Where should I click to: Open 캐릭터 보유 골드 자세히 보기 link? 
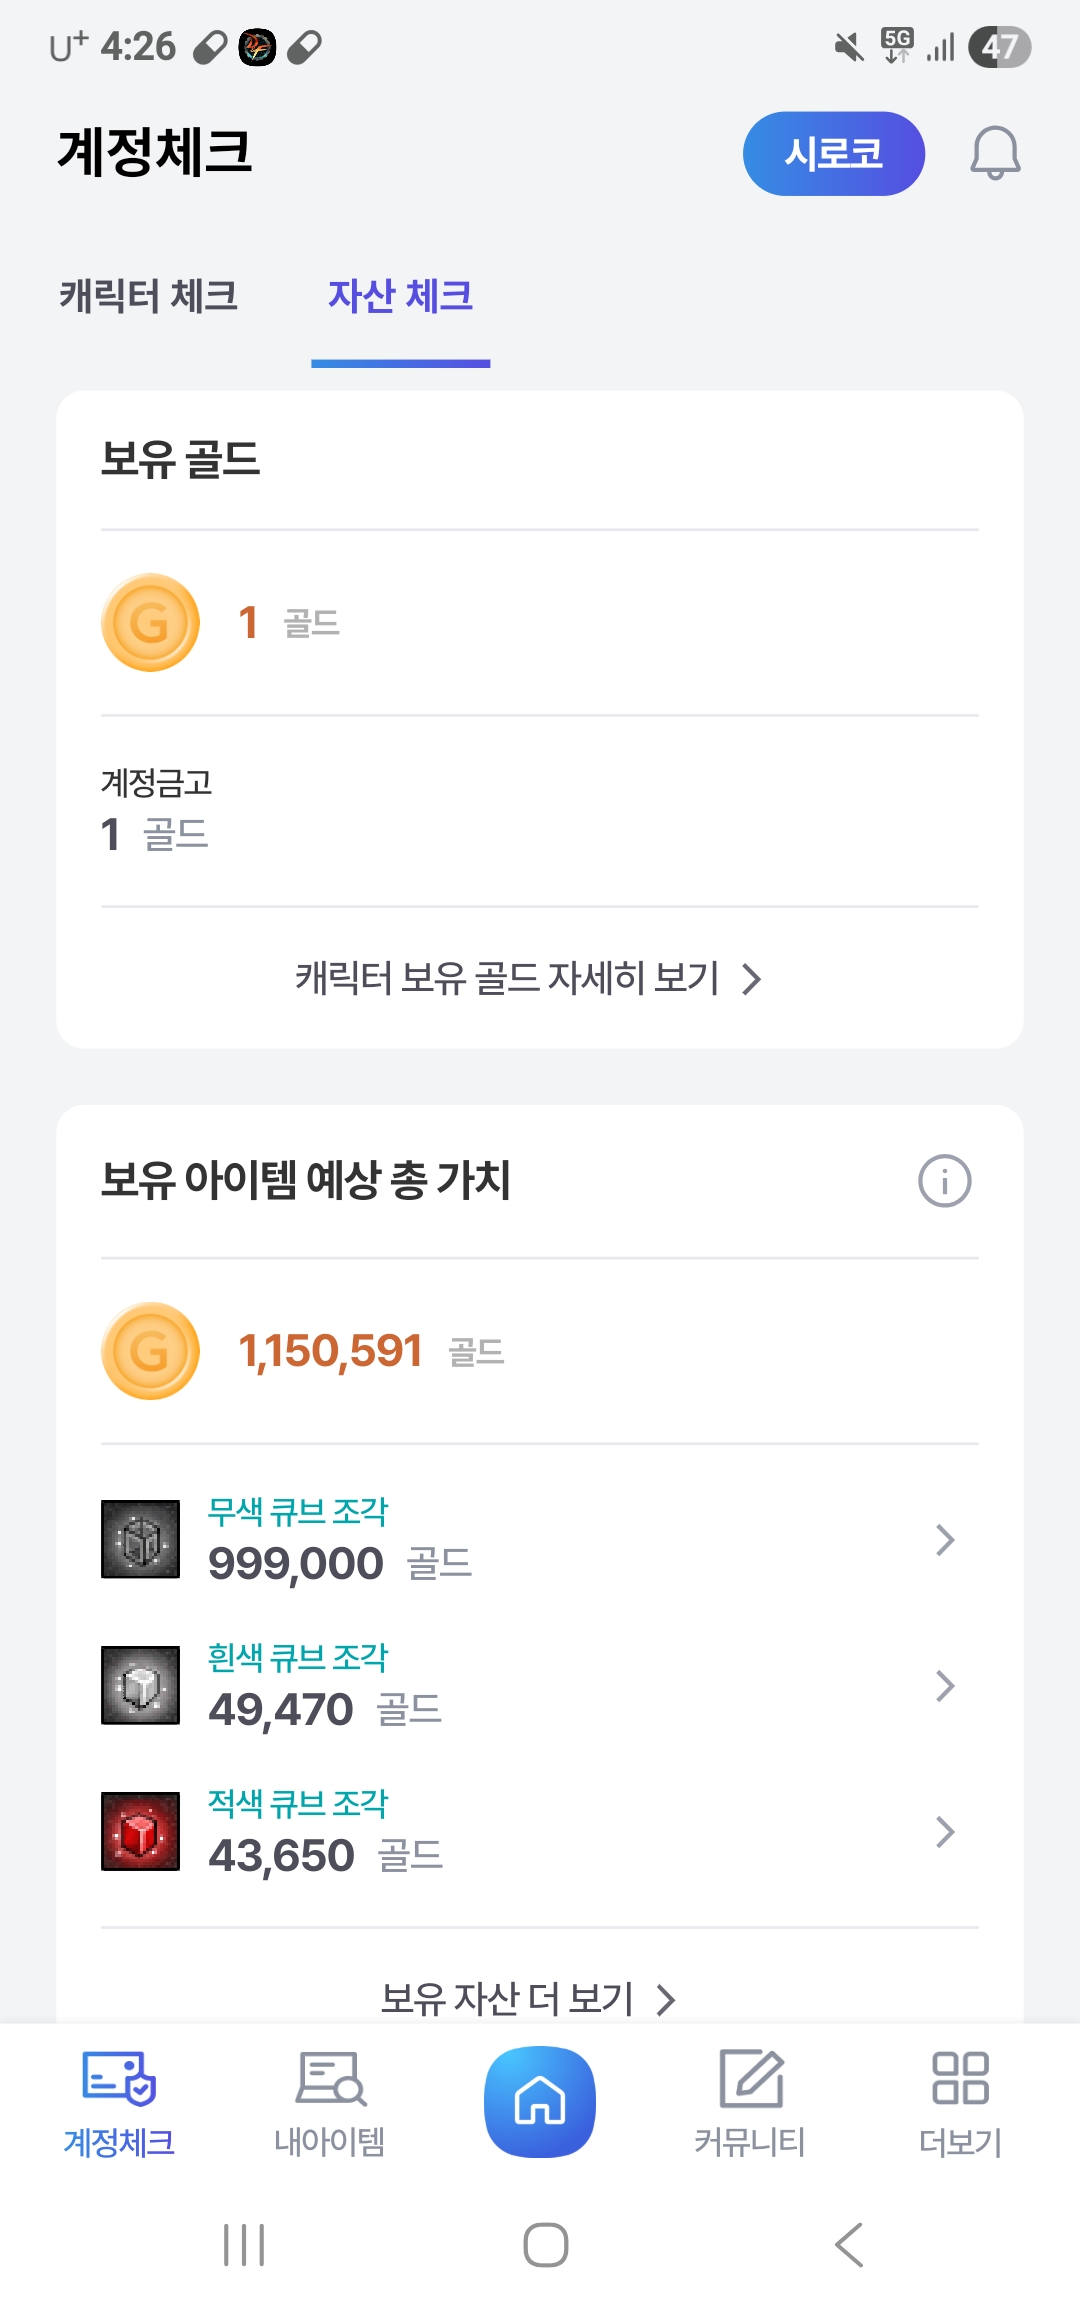pyautogui.click(x=528, y=978)
